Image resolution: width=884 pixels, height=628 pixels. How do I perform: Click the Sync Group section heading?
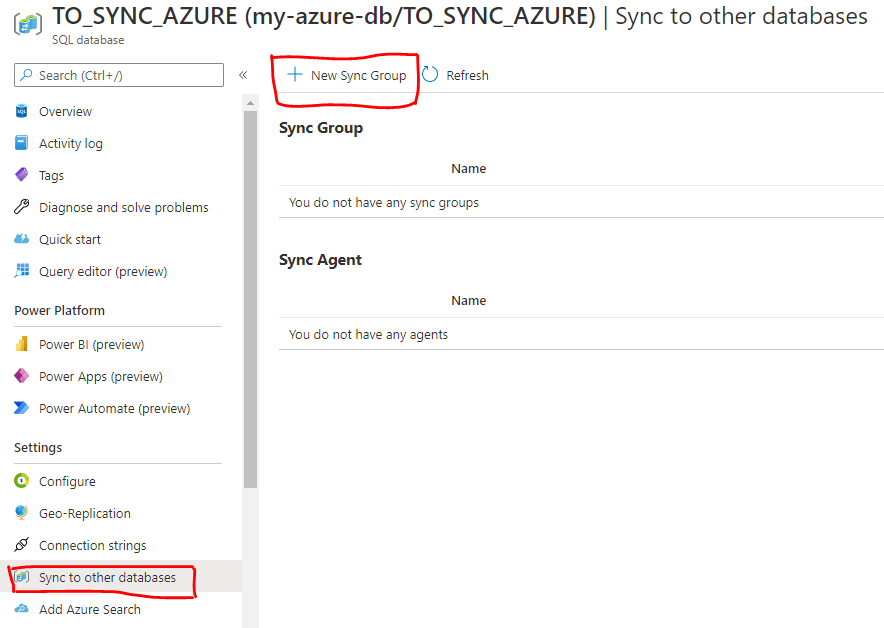point(321,128)
